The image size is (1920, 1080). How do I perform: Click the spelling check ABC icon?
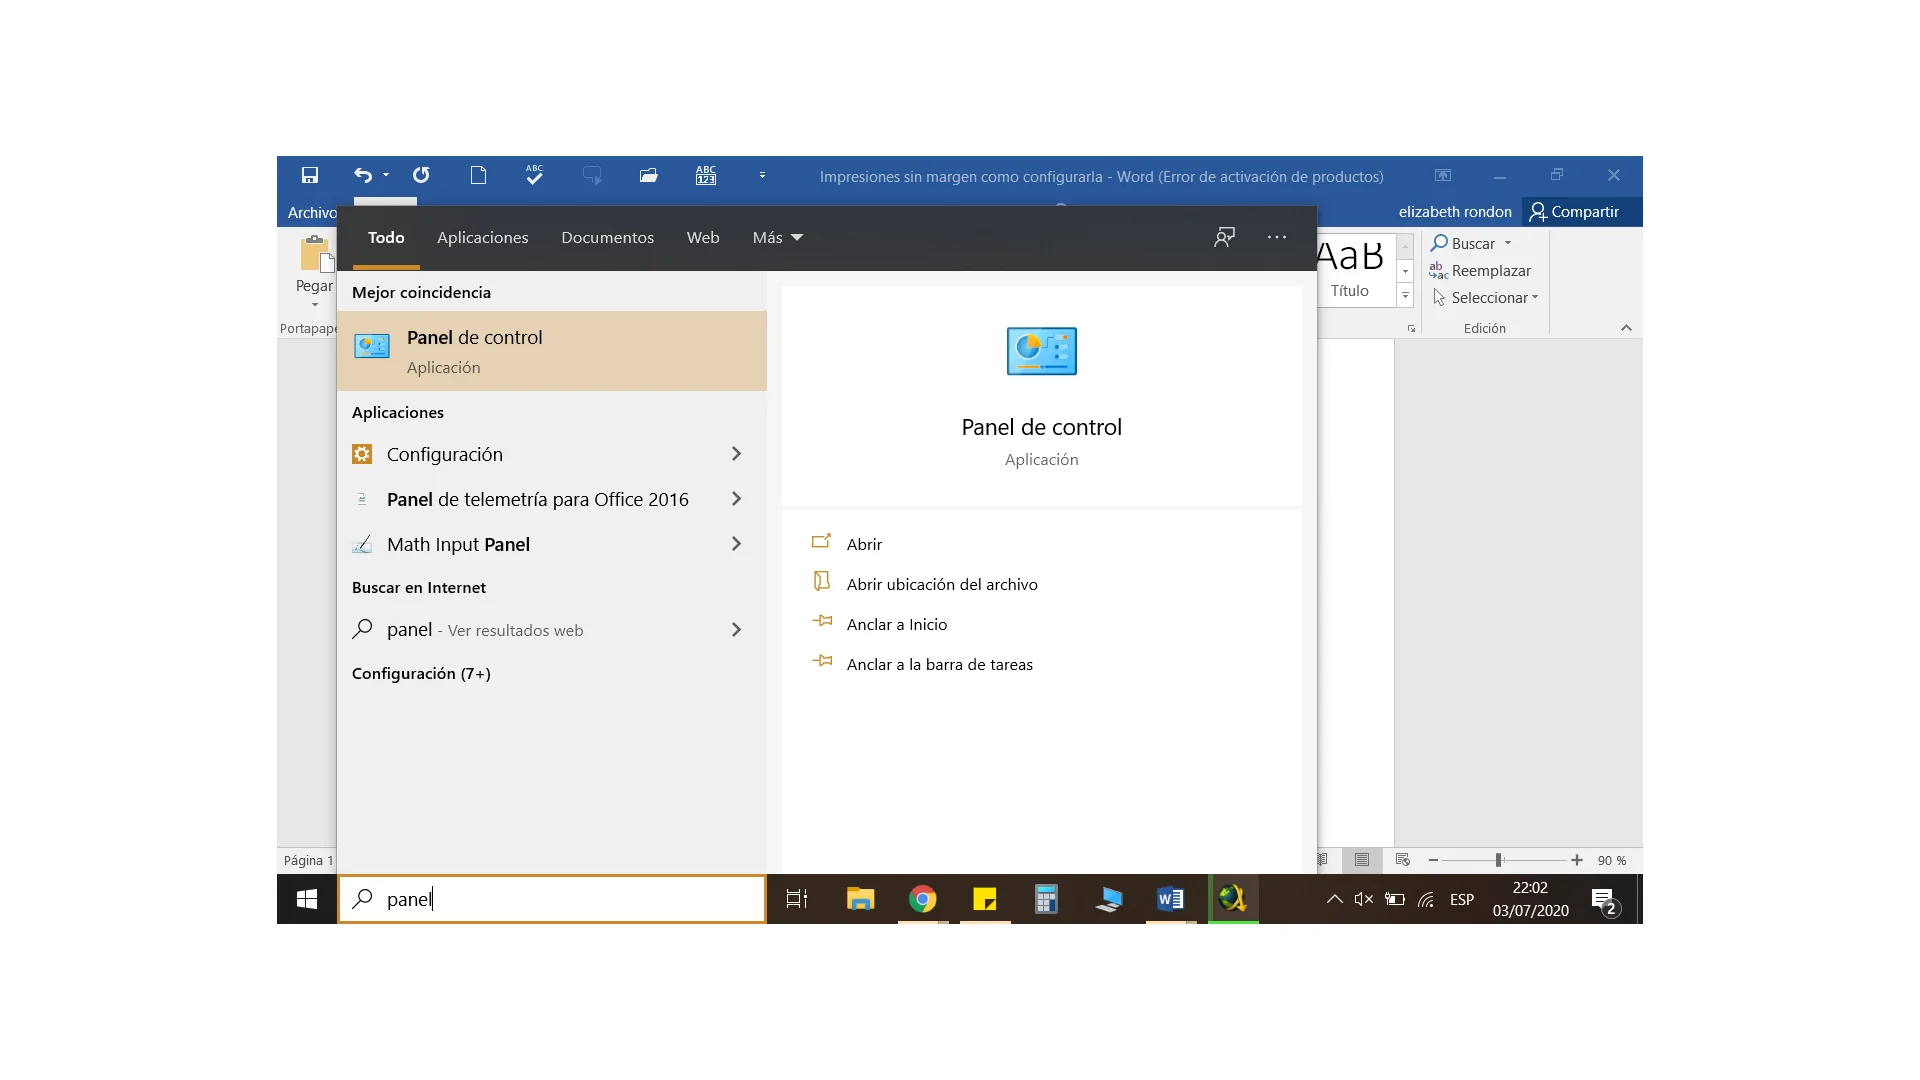click(x=534, y=176)
